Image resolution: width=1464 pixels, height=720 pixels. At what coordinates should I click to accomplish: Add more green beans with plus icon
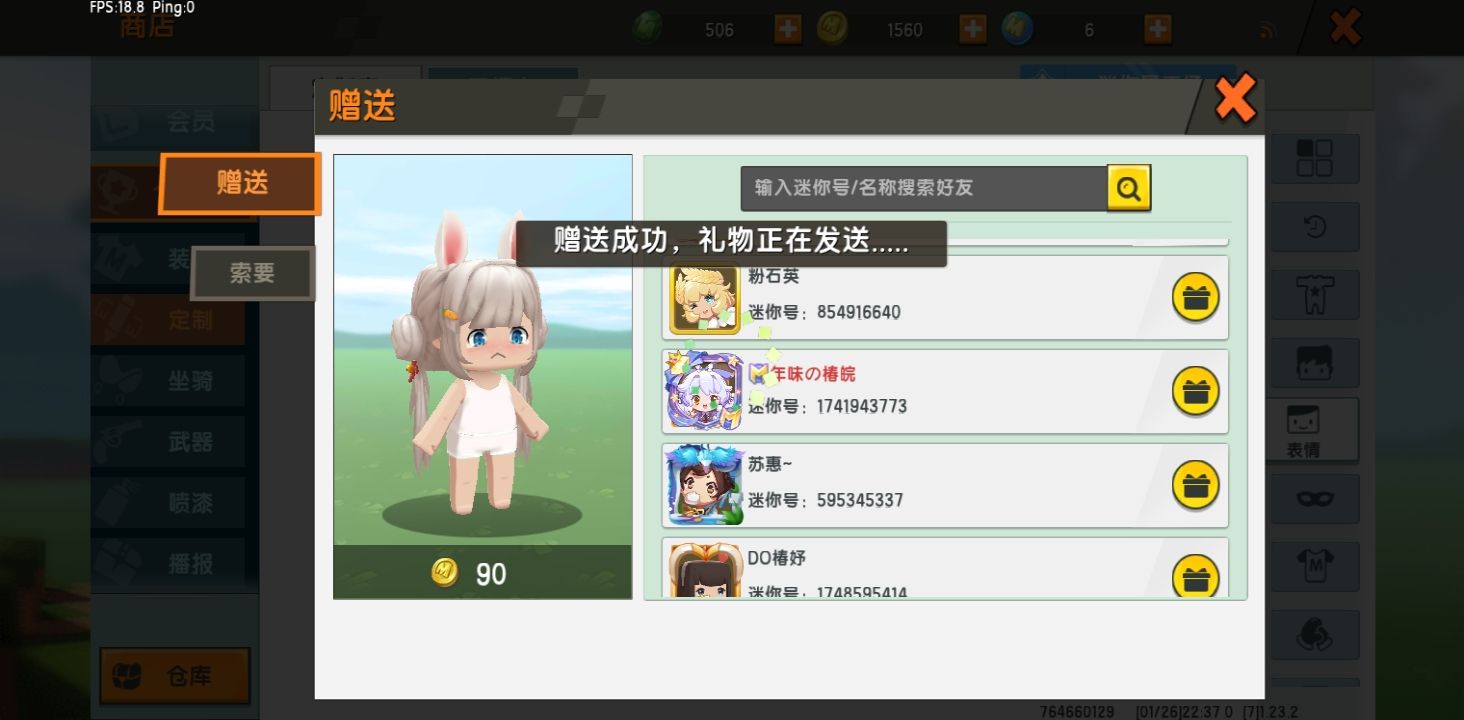coord(788,29)
